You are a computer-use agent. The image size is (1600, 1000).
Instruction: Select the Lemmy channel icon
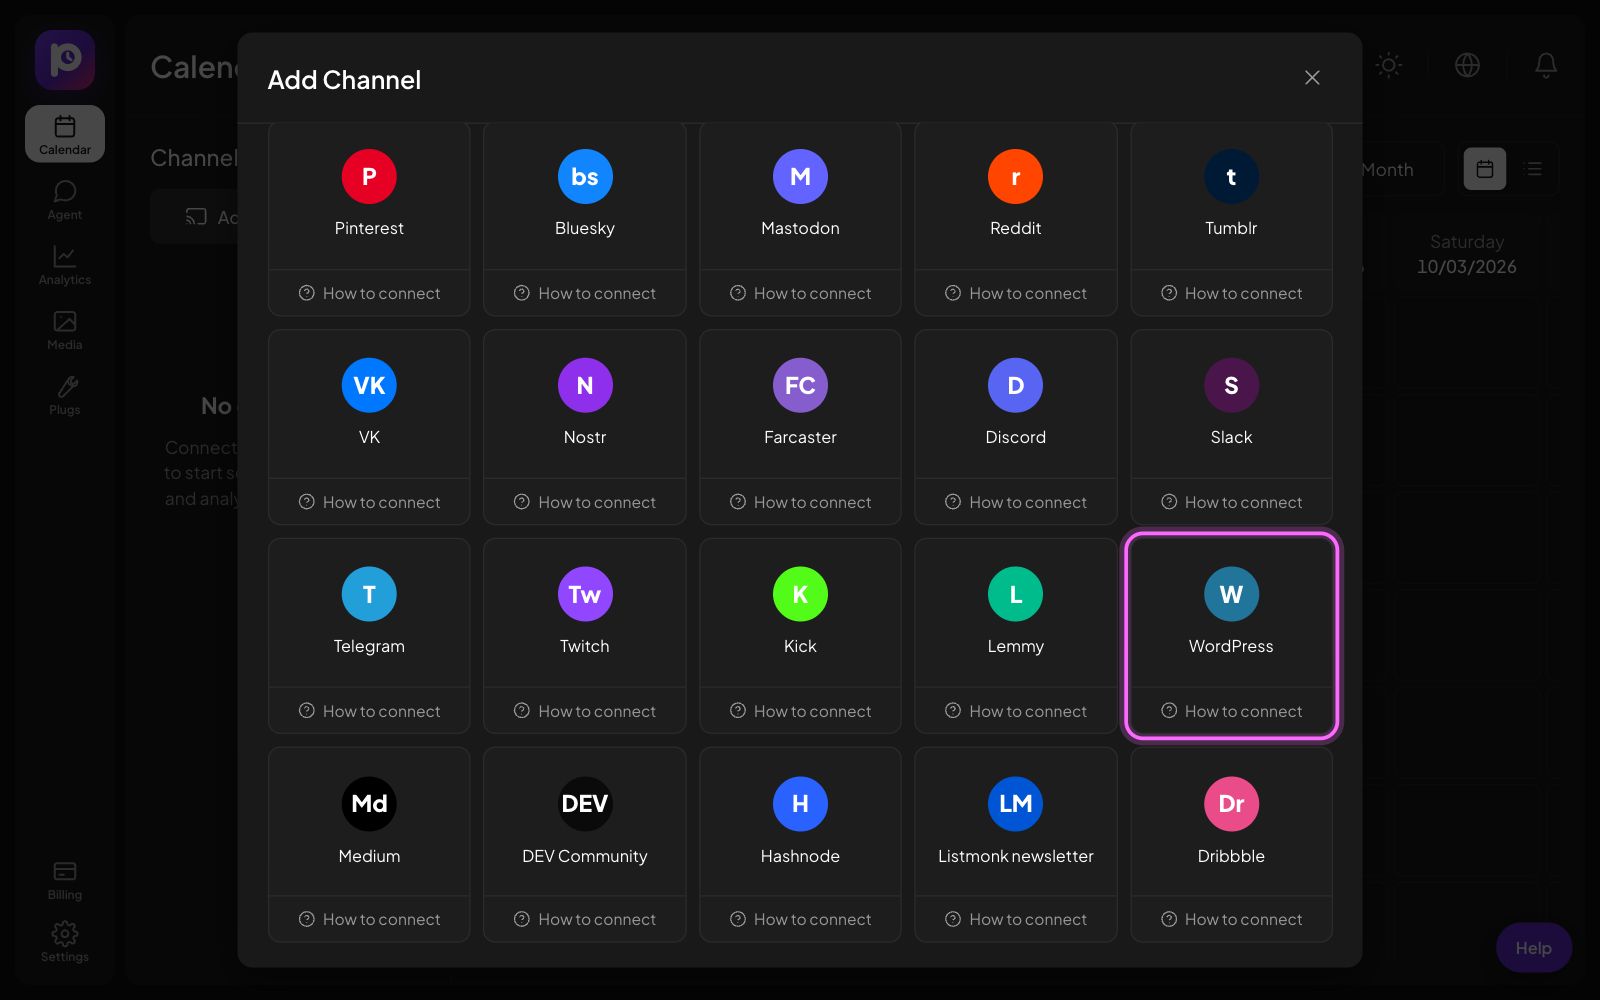point(1015,595)
